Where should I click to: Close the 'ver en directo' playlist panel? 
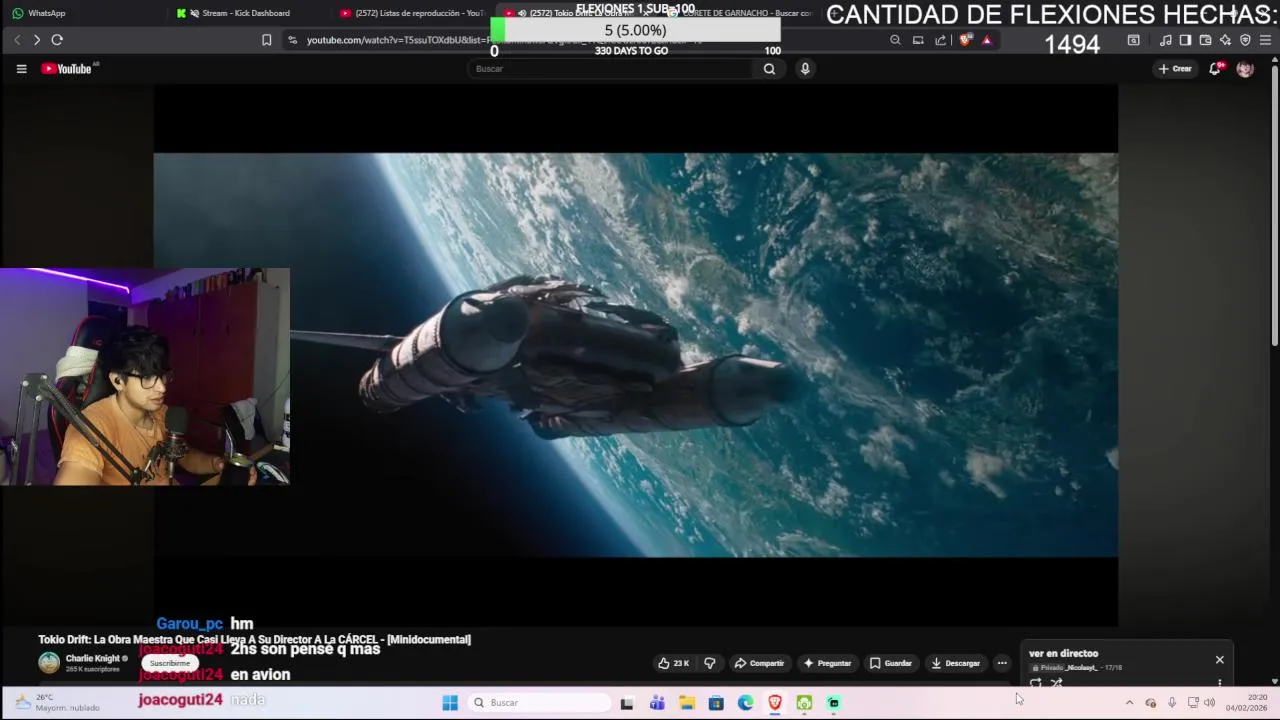click(x=1220, y=660)
